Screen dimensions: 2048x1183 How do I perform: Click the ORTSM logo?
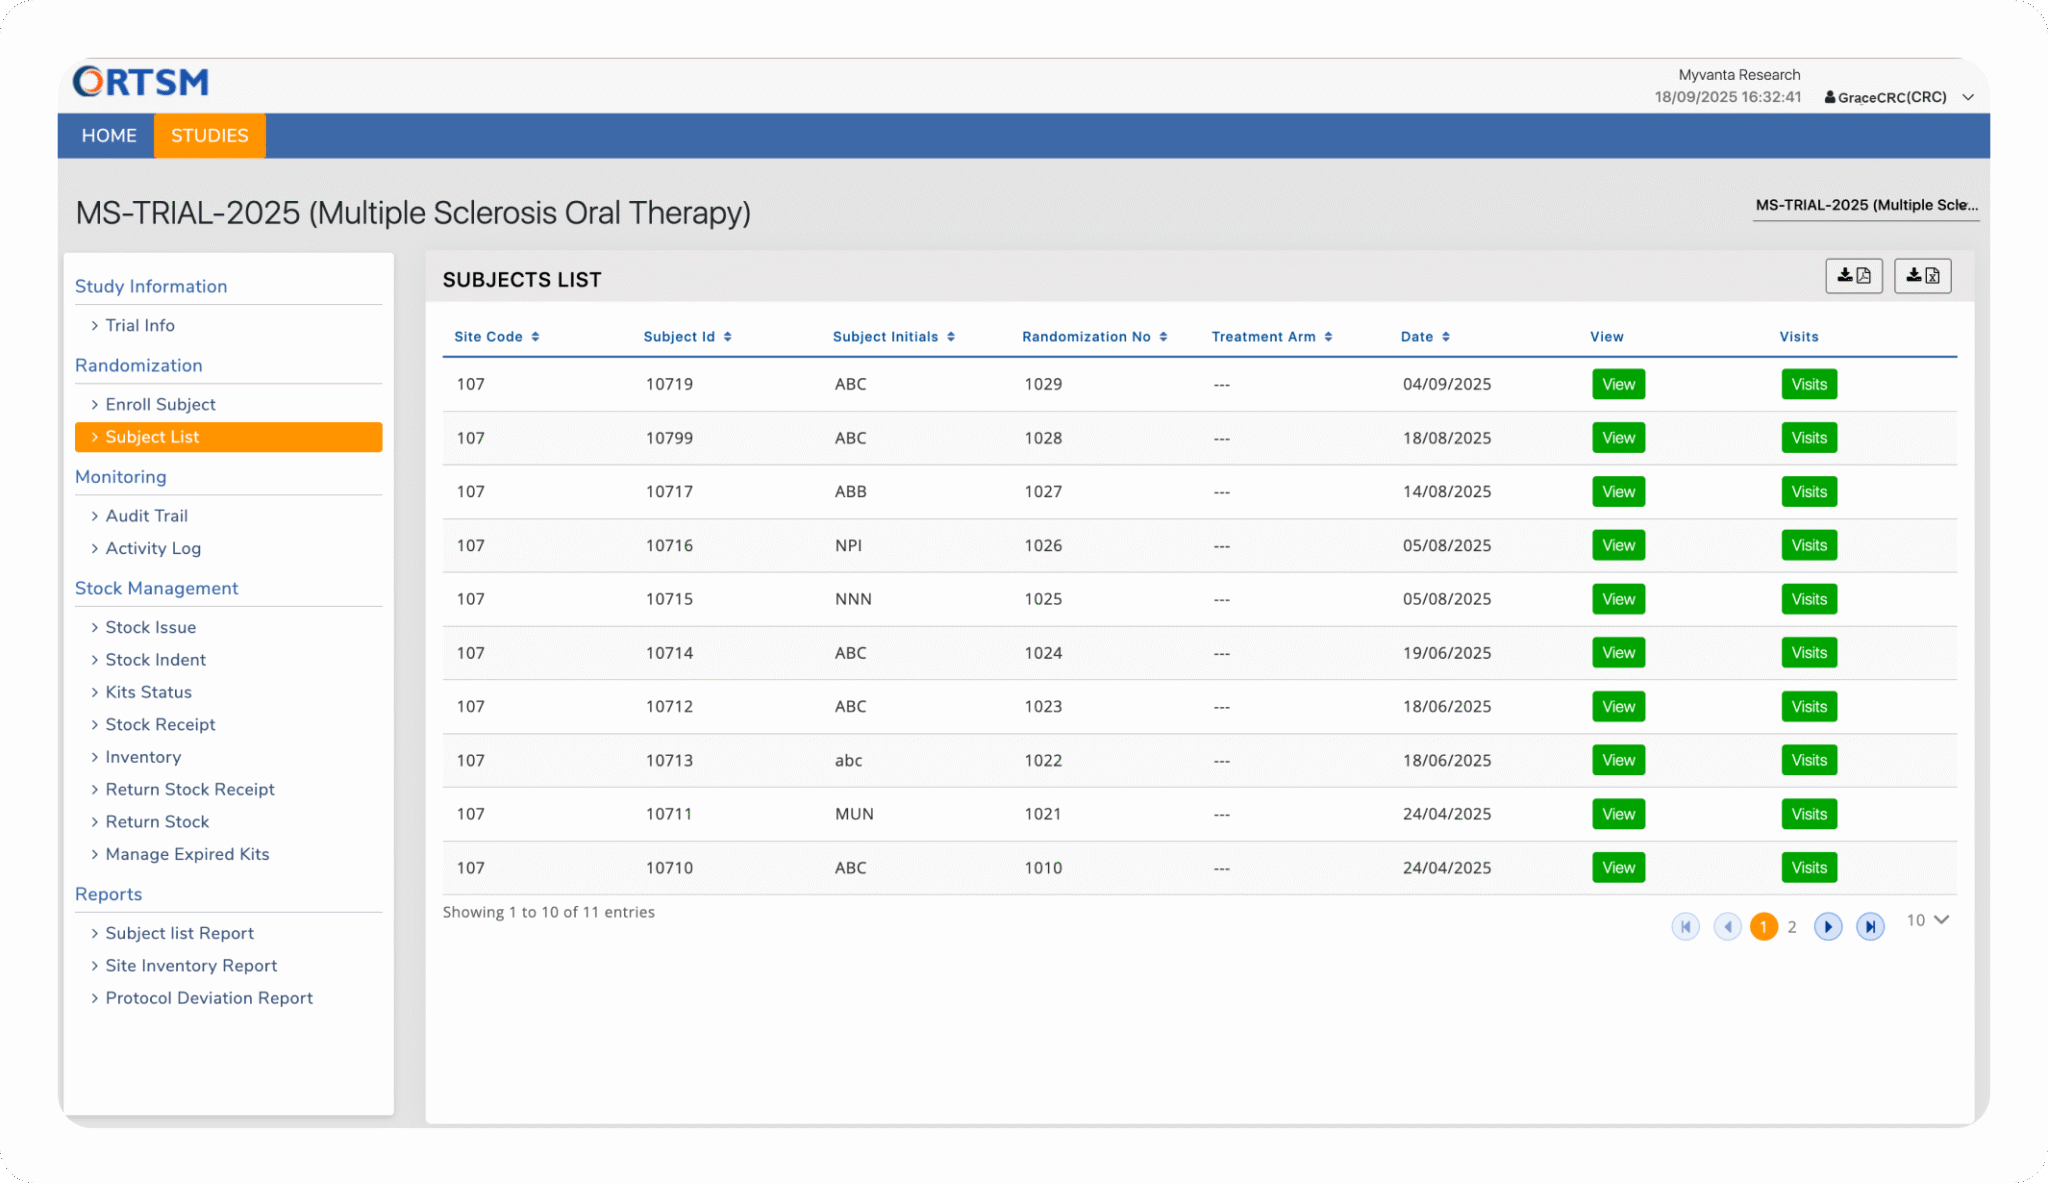click(139, 81)
